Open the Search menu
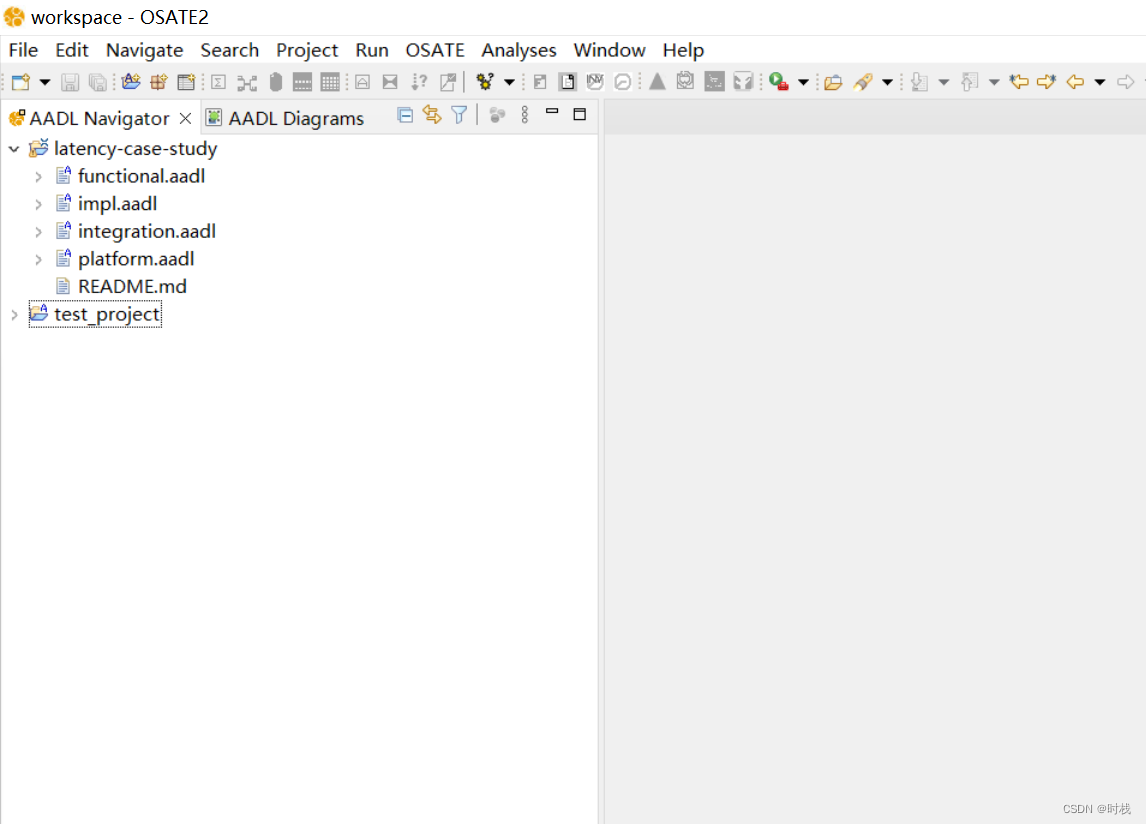The height and width of the screenshot is (824, 1146). pyautogui.click(x=229, y=50)
